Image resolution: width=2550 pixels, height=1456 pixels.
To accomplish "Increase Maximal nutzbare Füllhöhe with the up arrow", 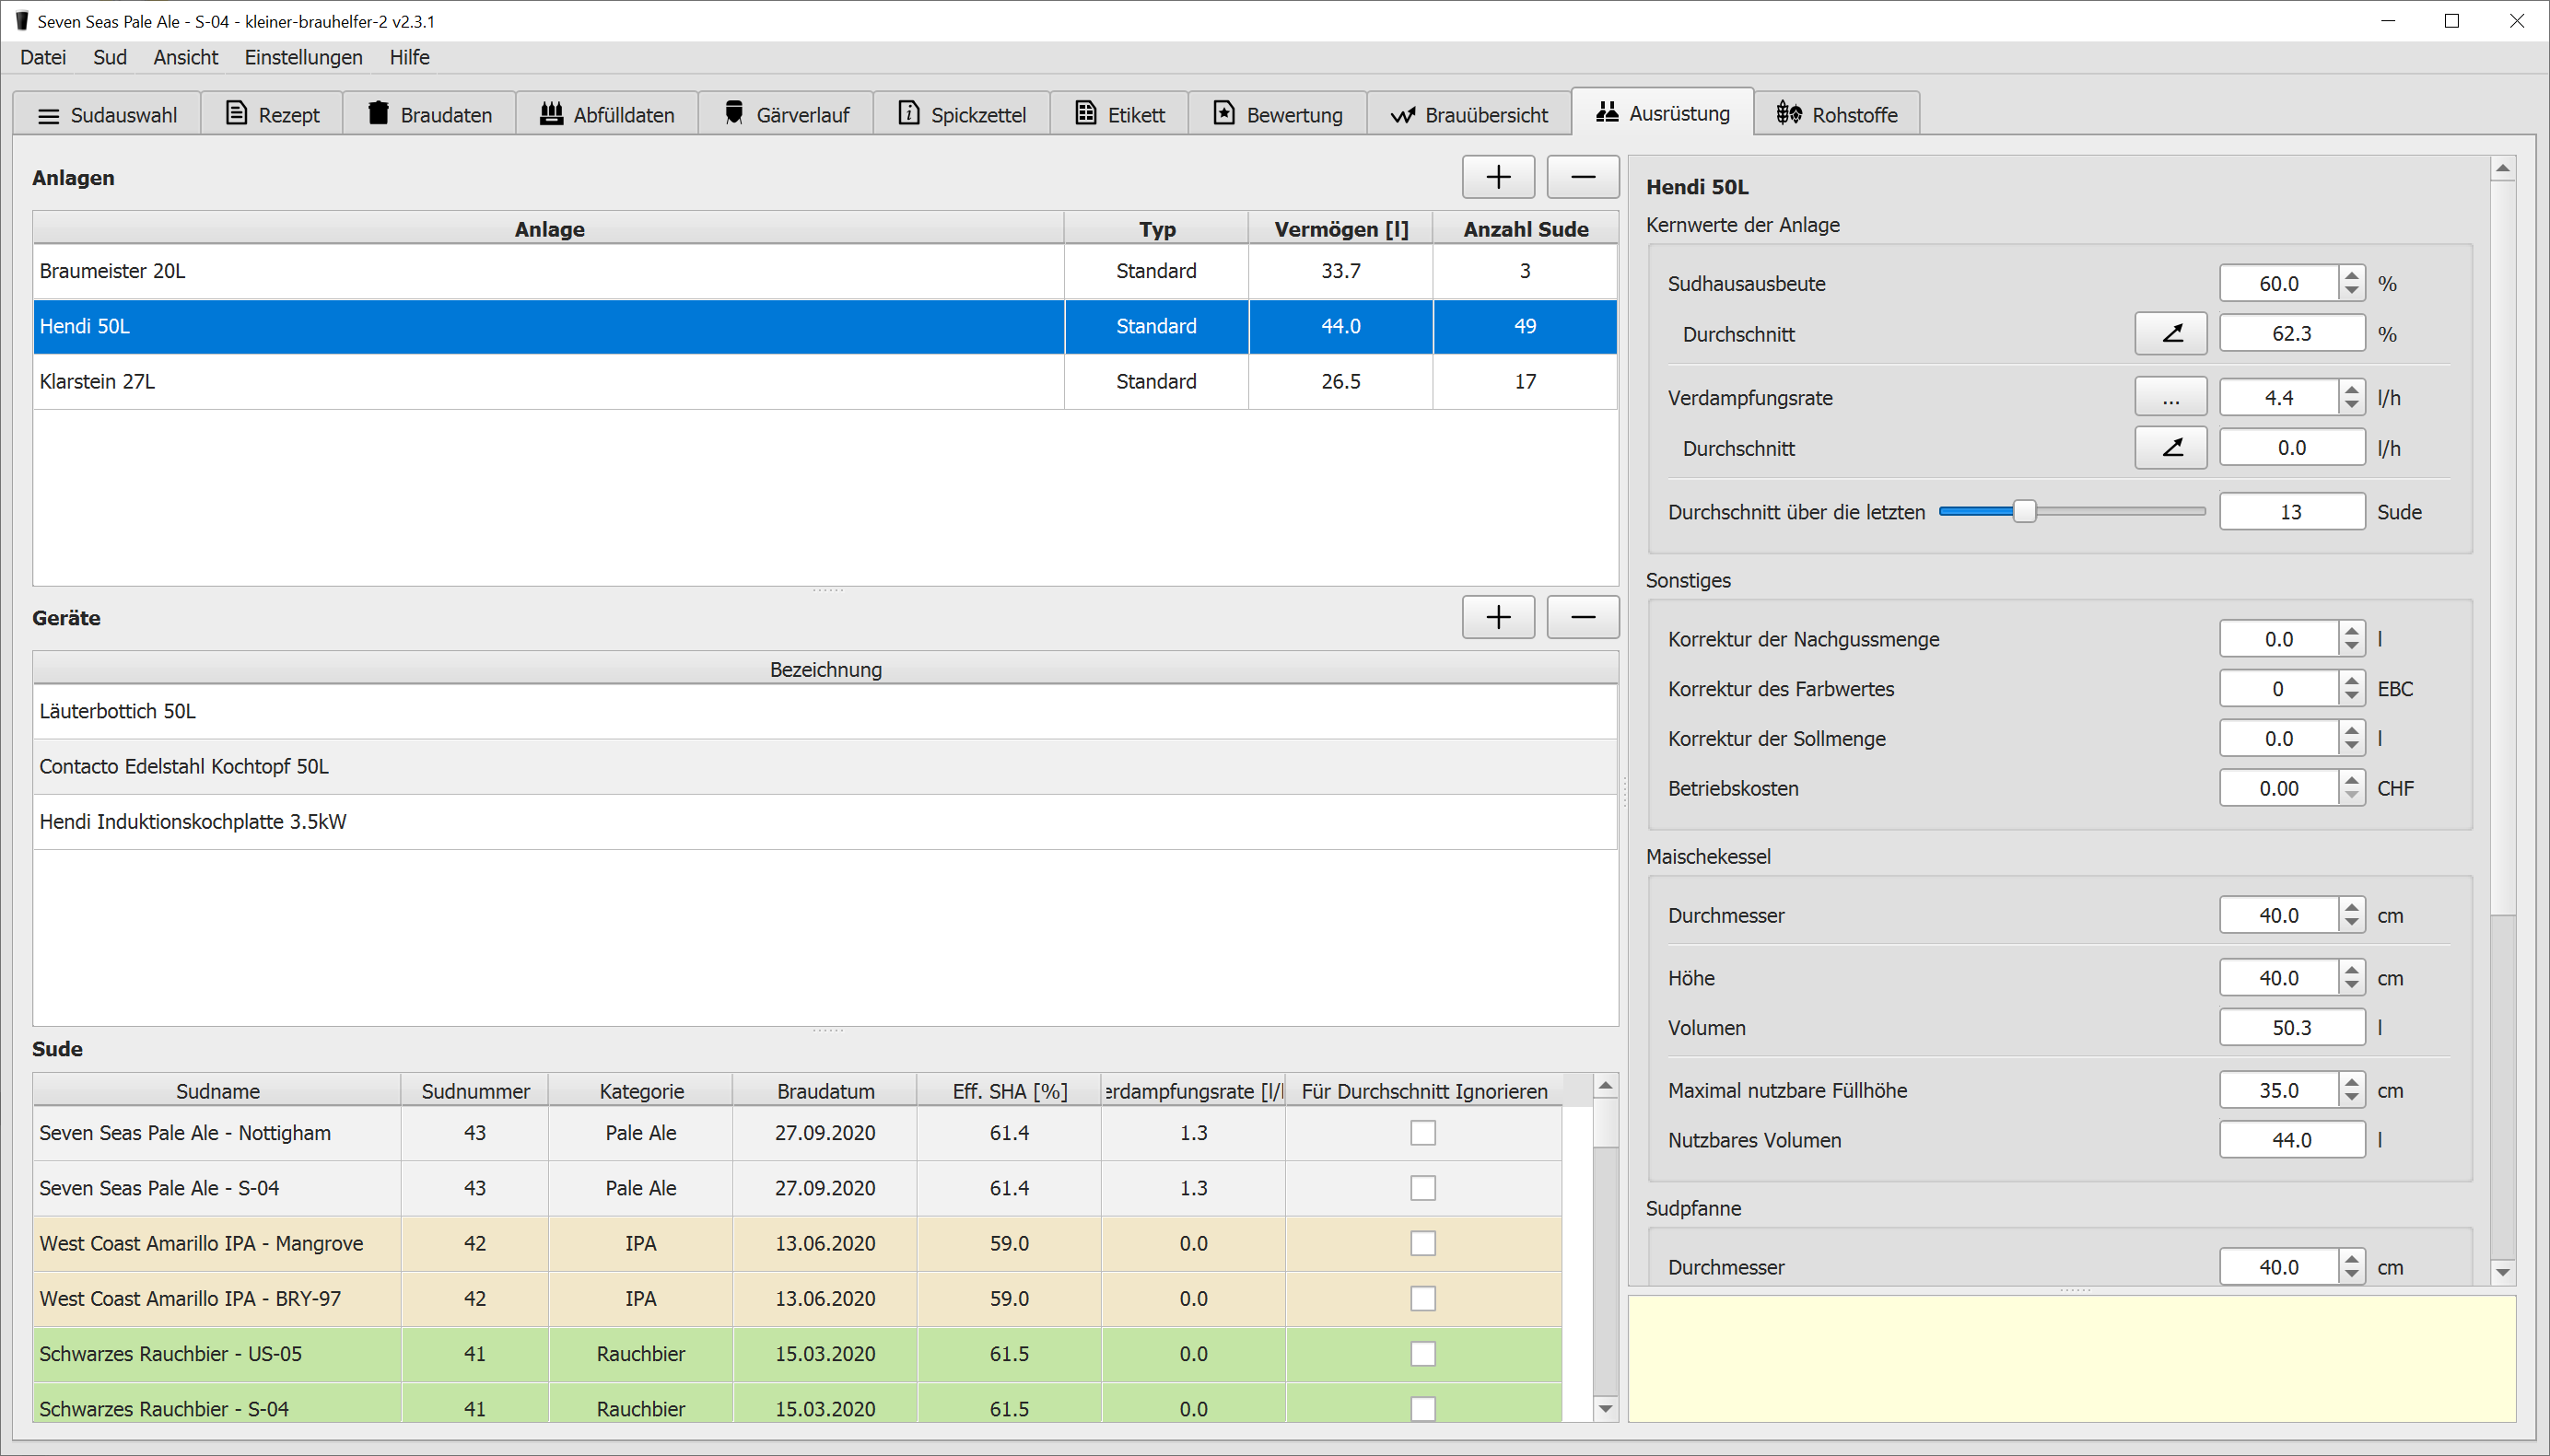I will point(2352,1082).
